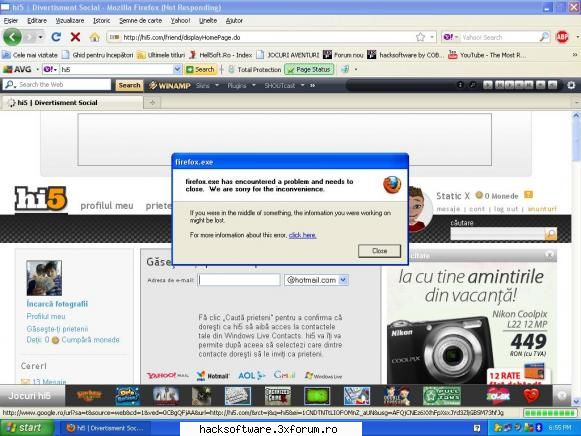581x436 pixels.
Task: Follow the click here error link
Action: click(302, 235)
